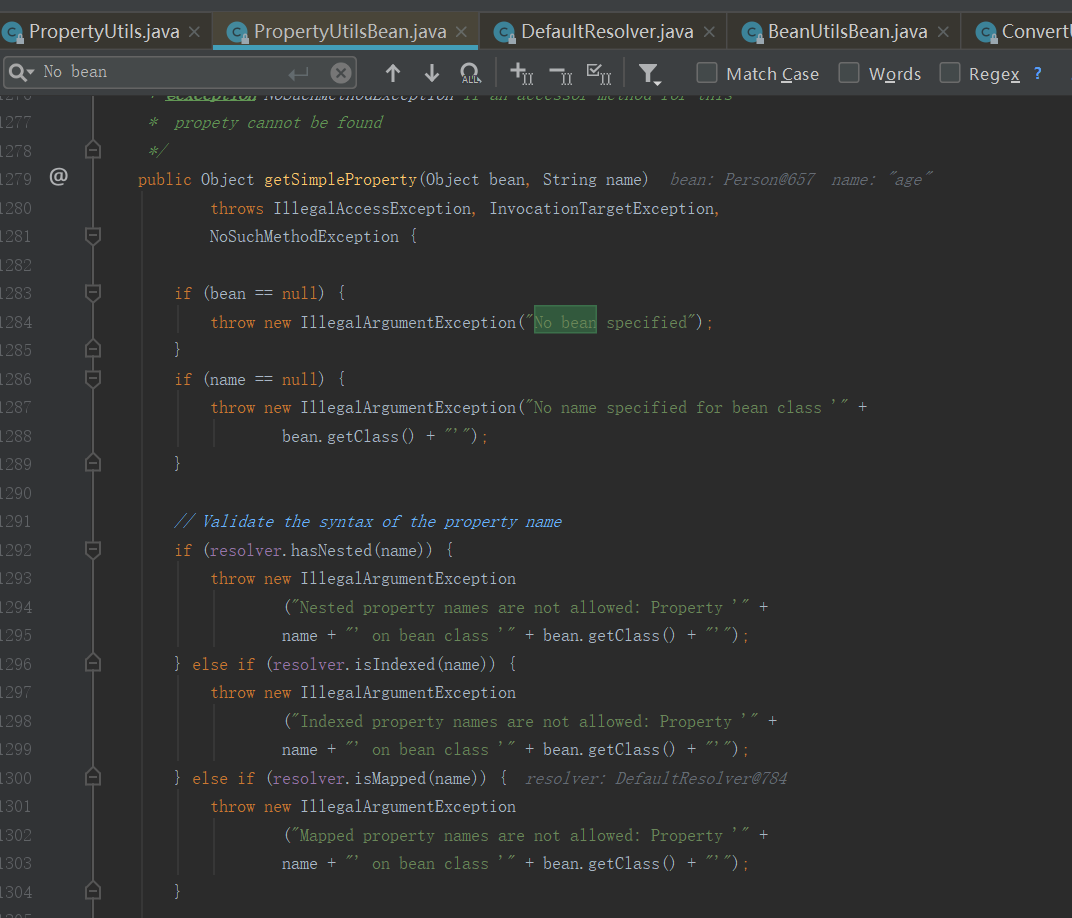
Task: Clear the search text with X icon
Action: click(341, 73)
